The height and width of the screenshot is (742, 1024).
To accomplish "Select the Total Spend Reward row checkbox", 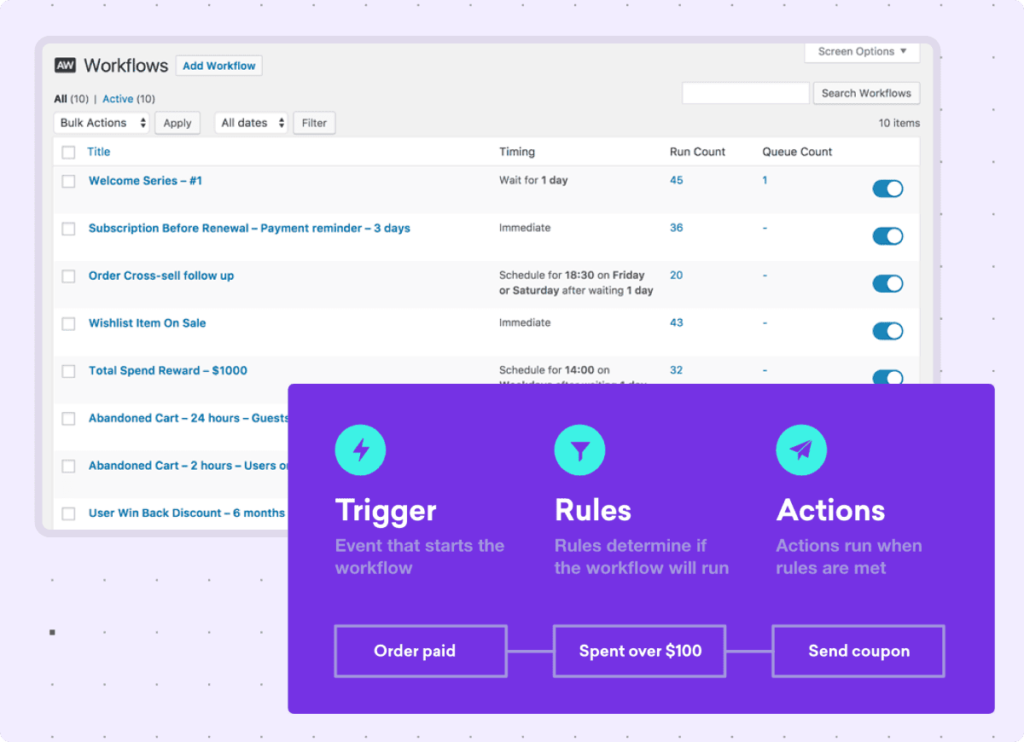I will (x=69, y=372).
